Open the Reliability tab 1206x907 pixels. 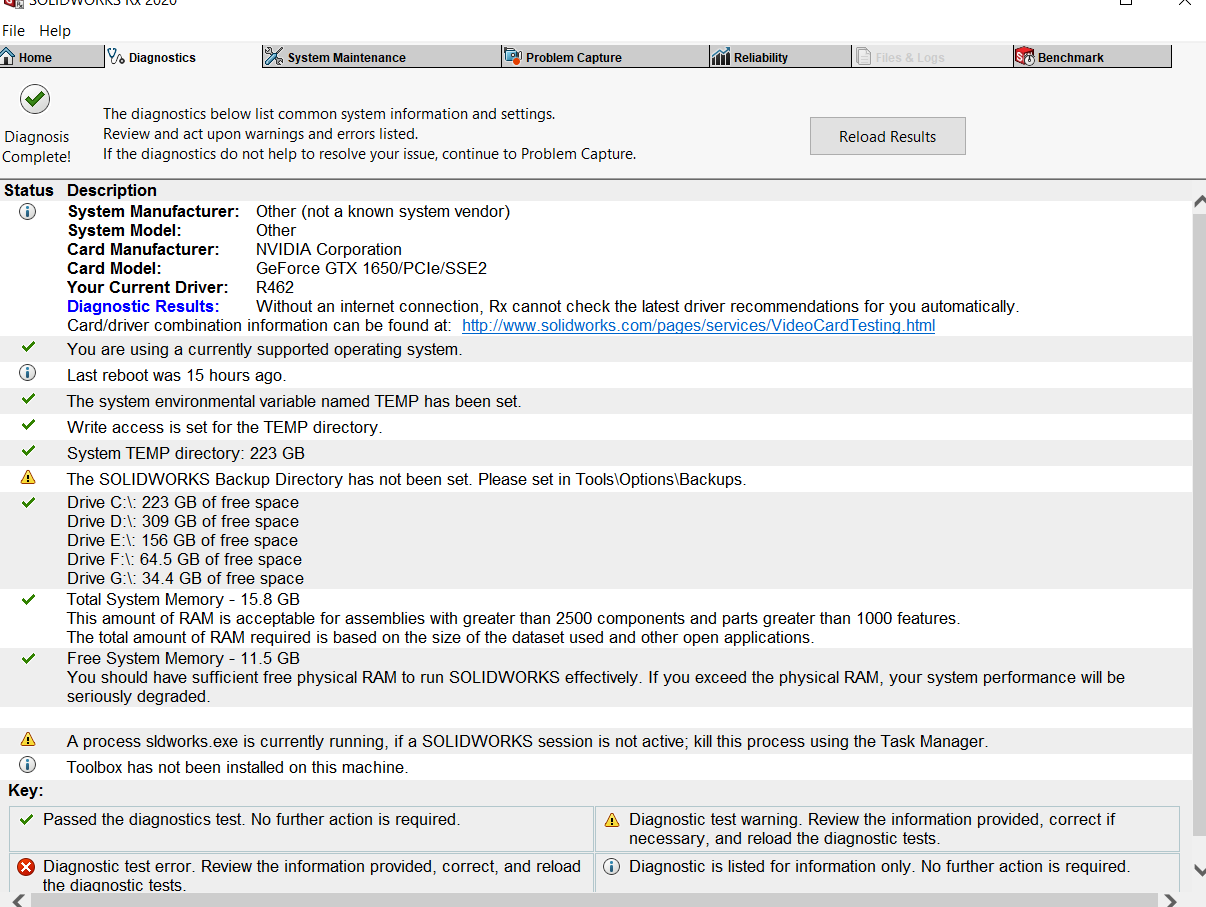(780, 57)
